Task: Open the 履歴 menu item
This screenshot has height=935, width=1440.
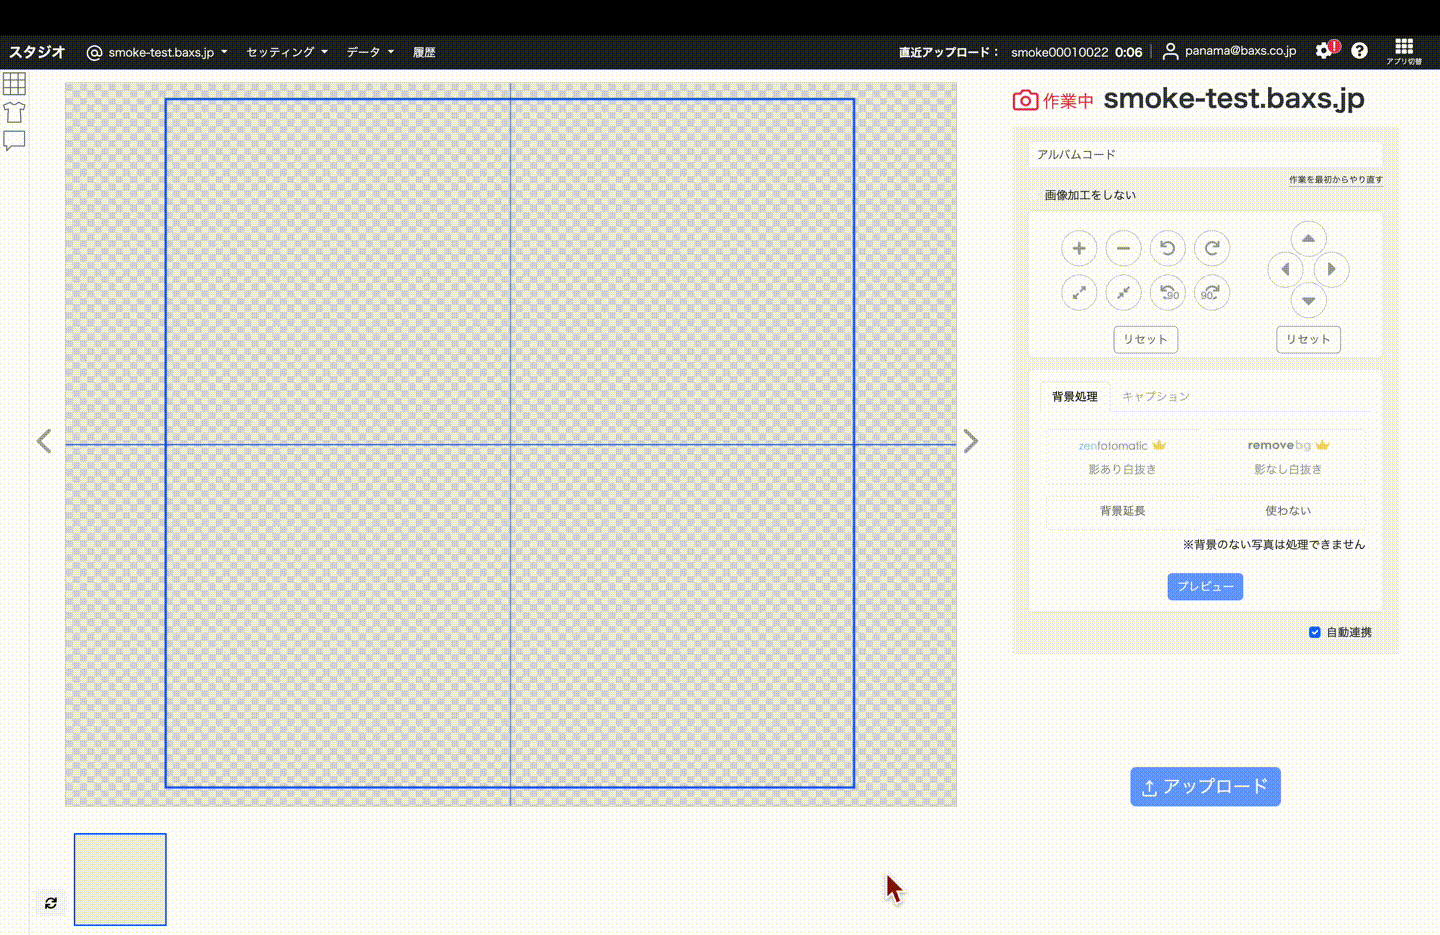Action: tap(424, 52)
